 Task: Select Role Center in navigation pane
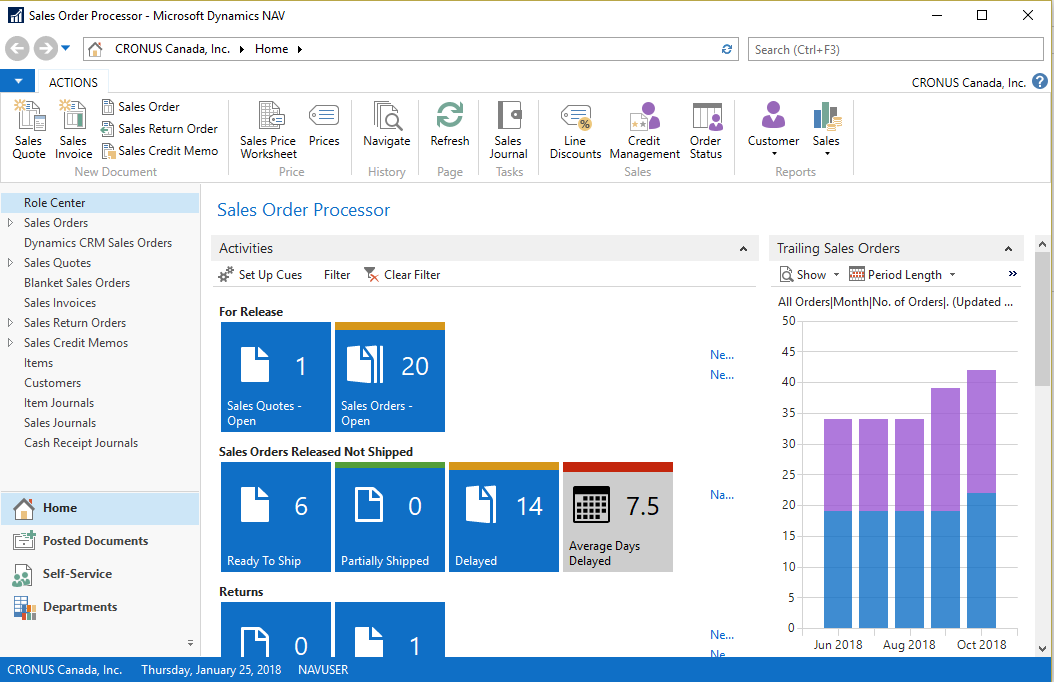click(x=100, y=203)
